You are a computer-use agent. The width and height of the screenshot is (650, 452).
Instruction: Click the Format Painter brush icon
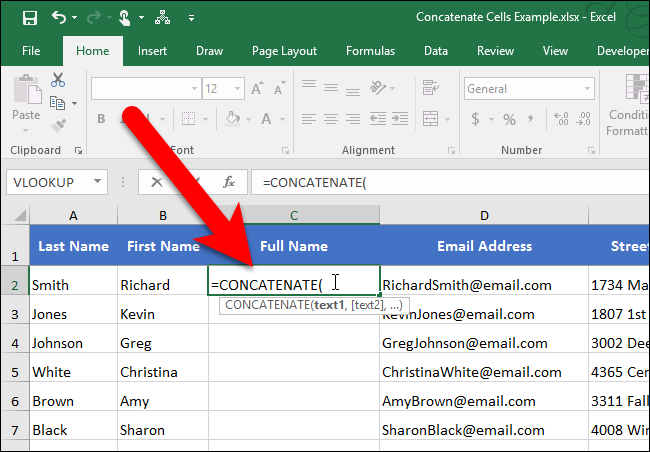[58, 124]
